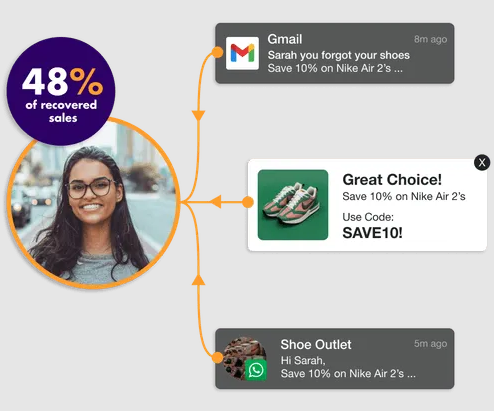
Task: Open the 'Sarah you forgot your shoes' message
Action: tap(339, 55)
